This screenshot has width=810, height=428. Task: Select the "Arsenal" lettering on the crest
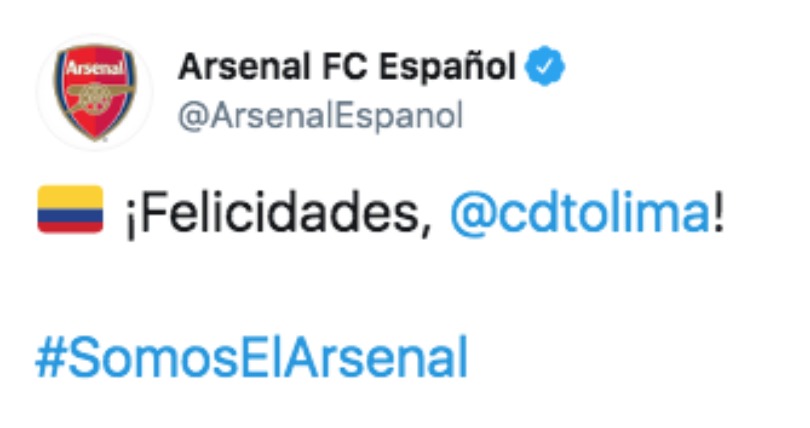coord(94,73)
